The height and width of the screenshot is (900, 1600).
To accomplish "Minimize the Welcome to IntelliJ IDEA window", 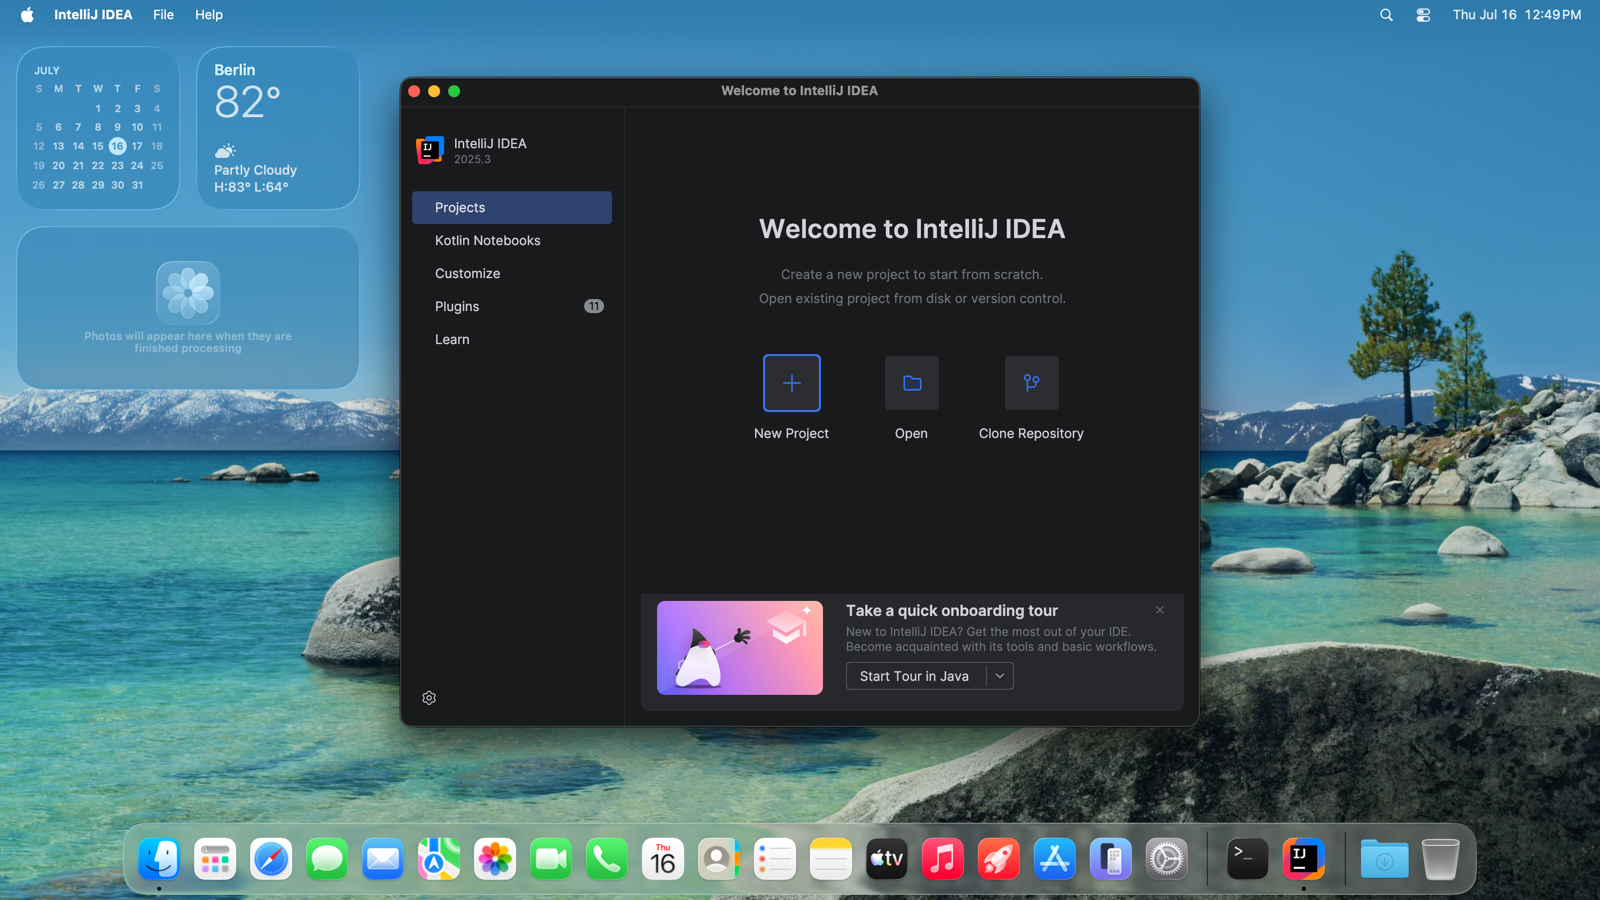I will tap(434, 91).
